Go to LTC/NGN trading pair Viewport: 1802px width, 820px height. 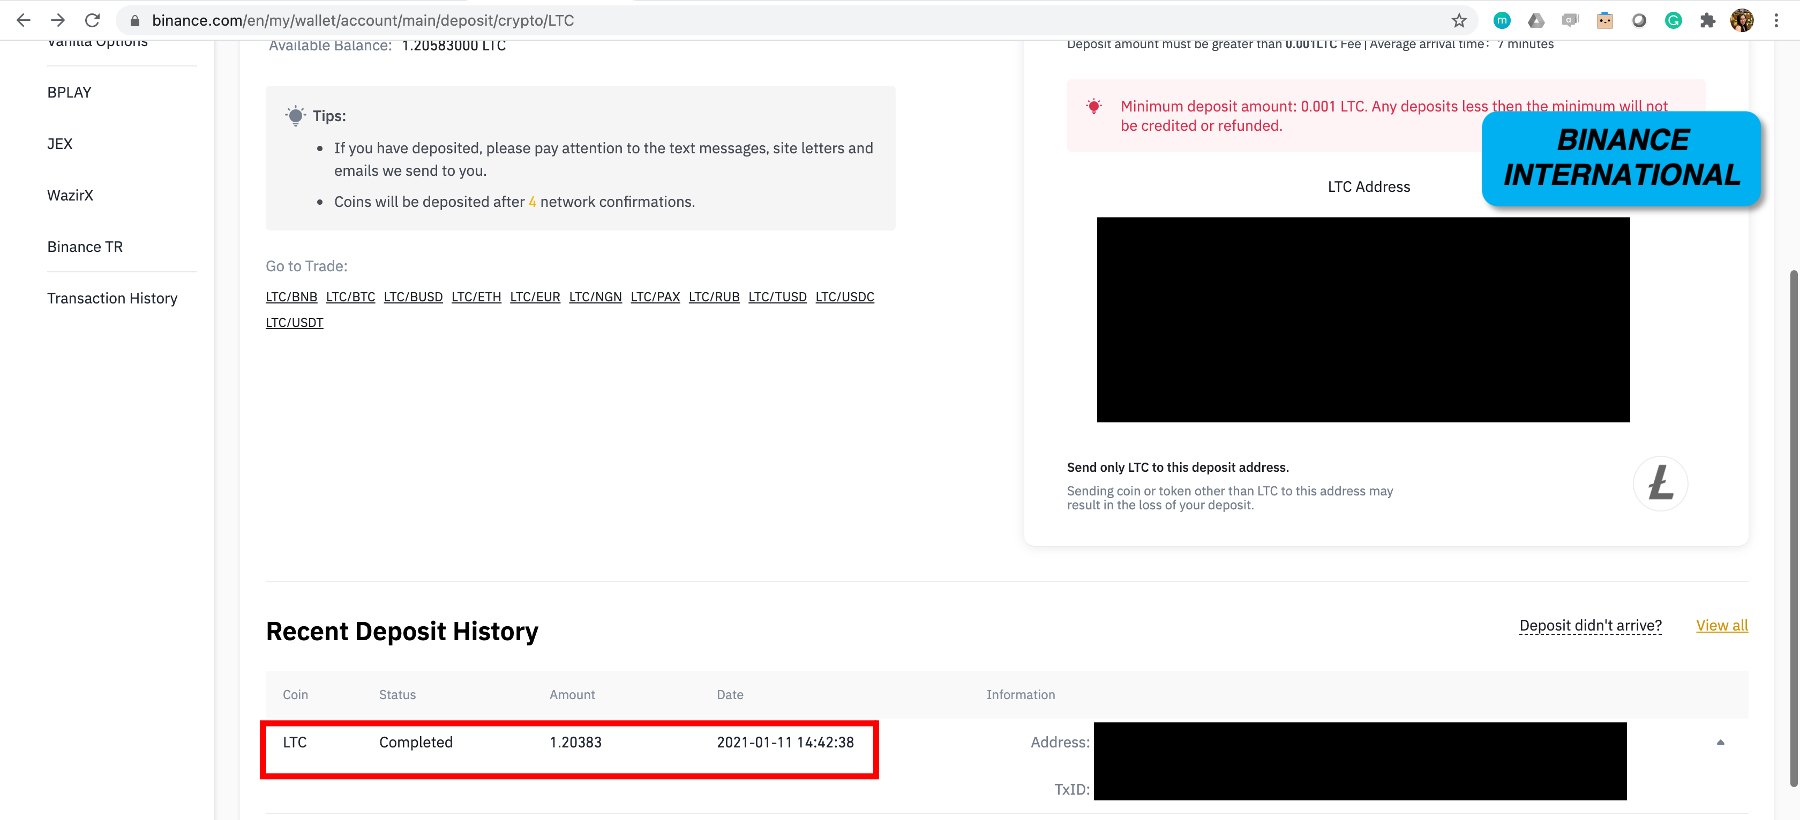point(595,297)
